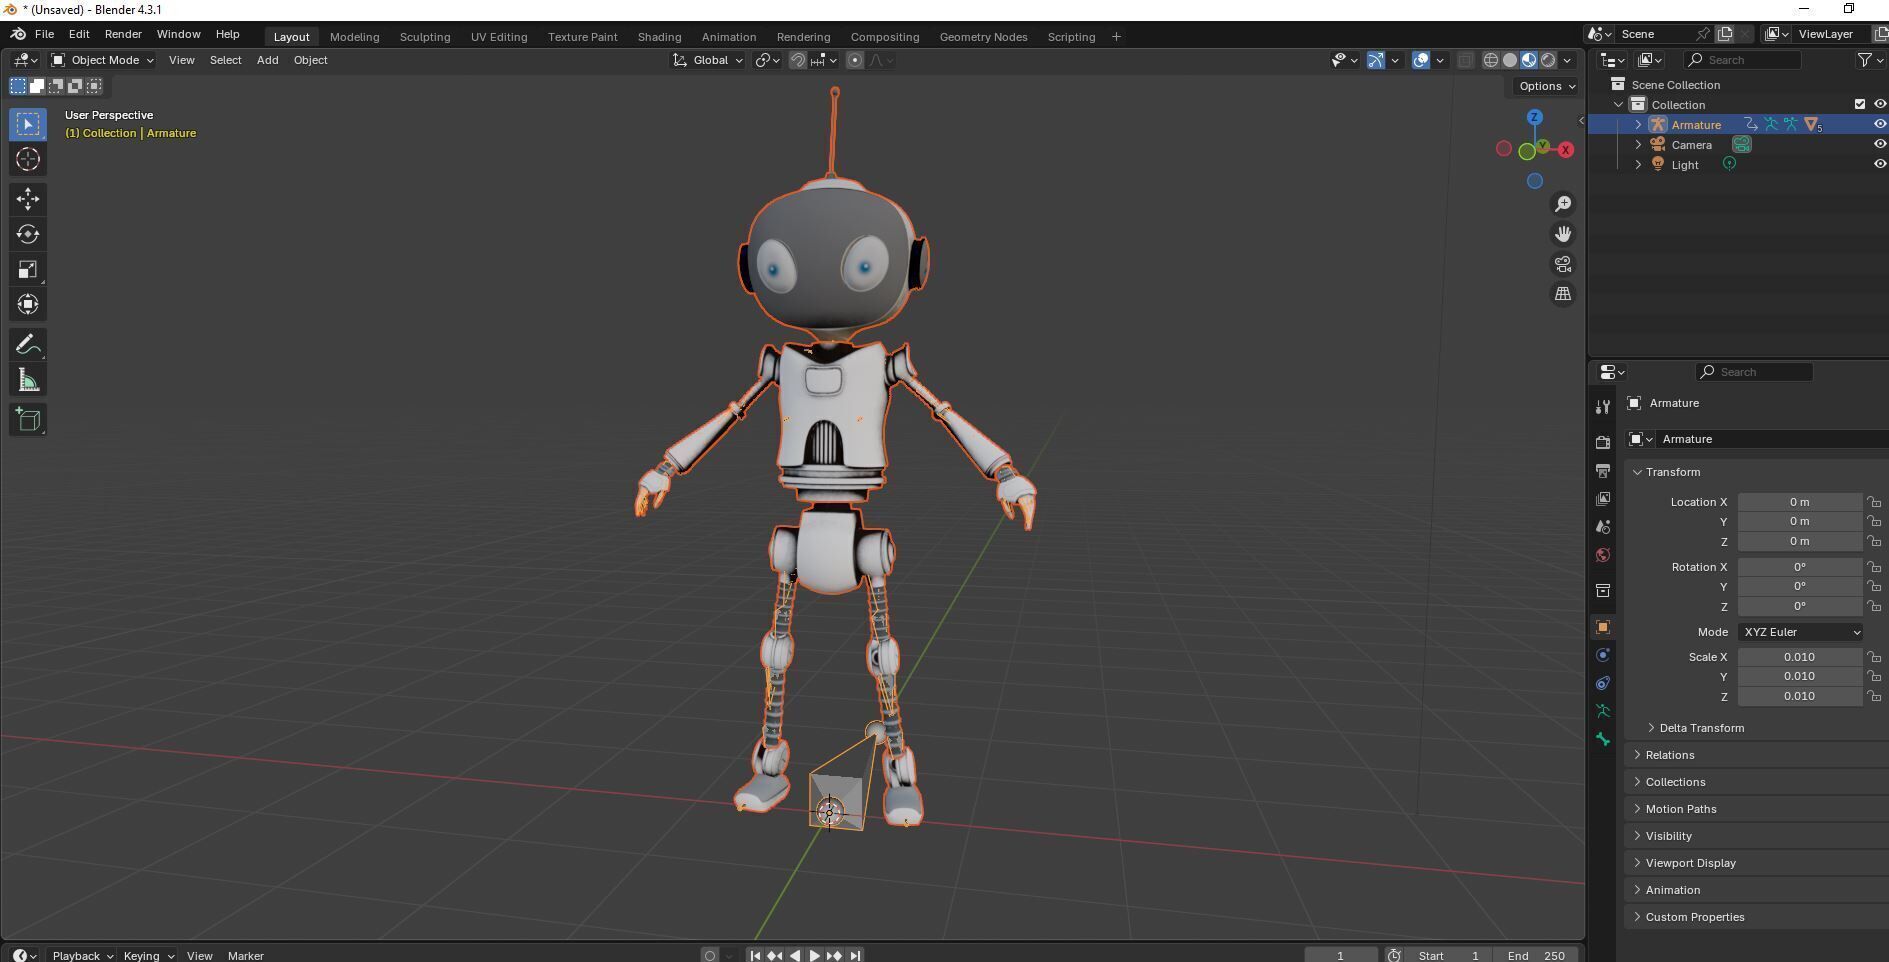Expand the Viewport Display panel
This screenshot has width=1889, height=962.
pos(1690,863)
